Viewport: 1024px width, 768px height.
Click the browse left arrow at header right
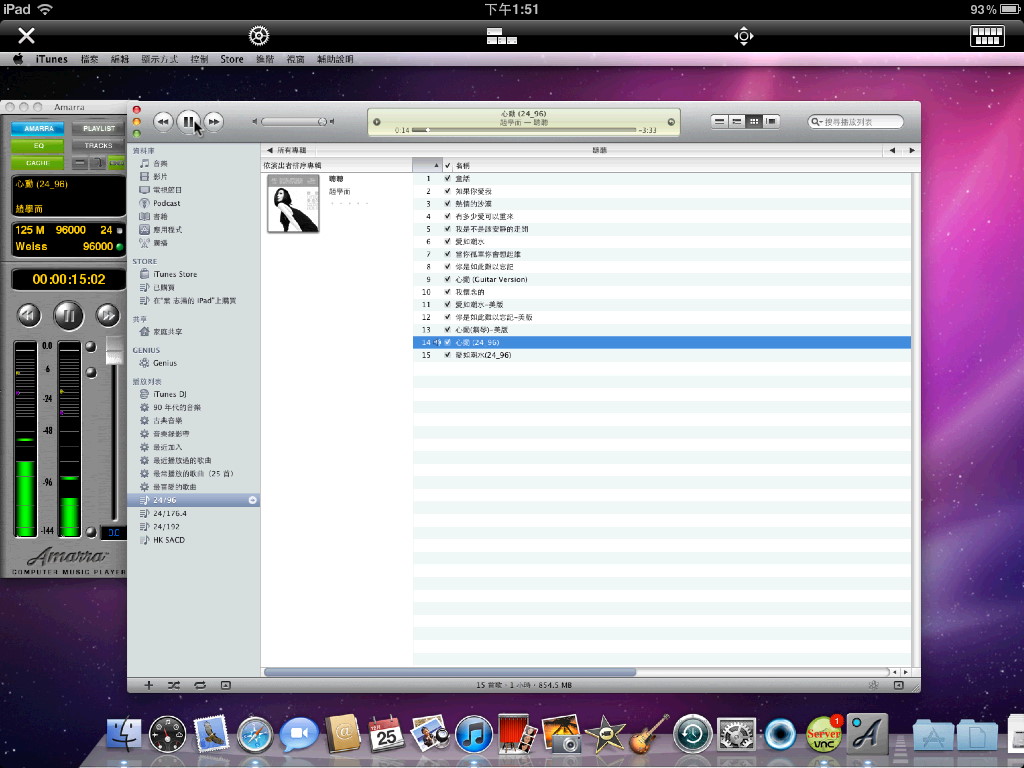892,150
